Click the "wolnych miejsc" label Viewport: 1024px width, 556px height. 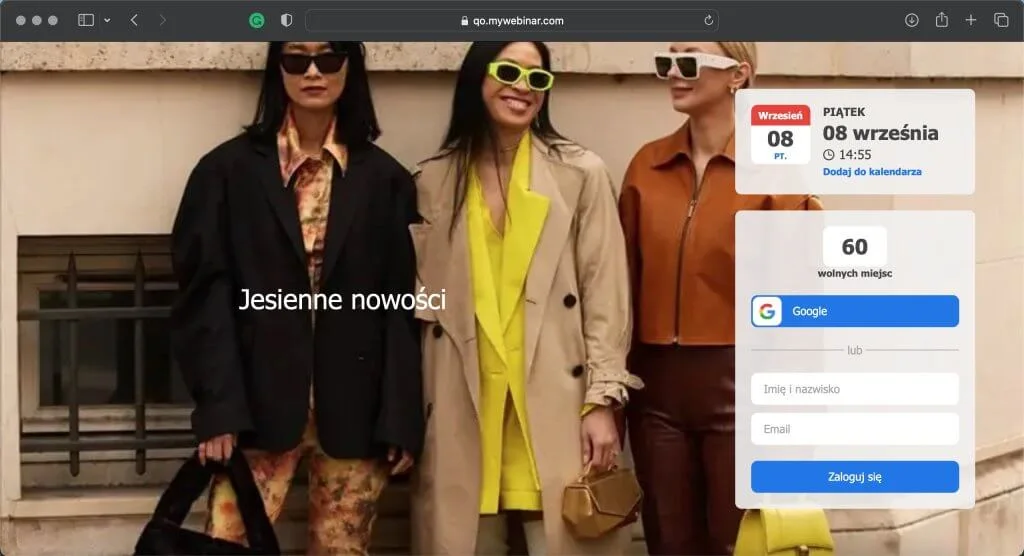pyautogui.click(x=855, y=274)
